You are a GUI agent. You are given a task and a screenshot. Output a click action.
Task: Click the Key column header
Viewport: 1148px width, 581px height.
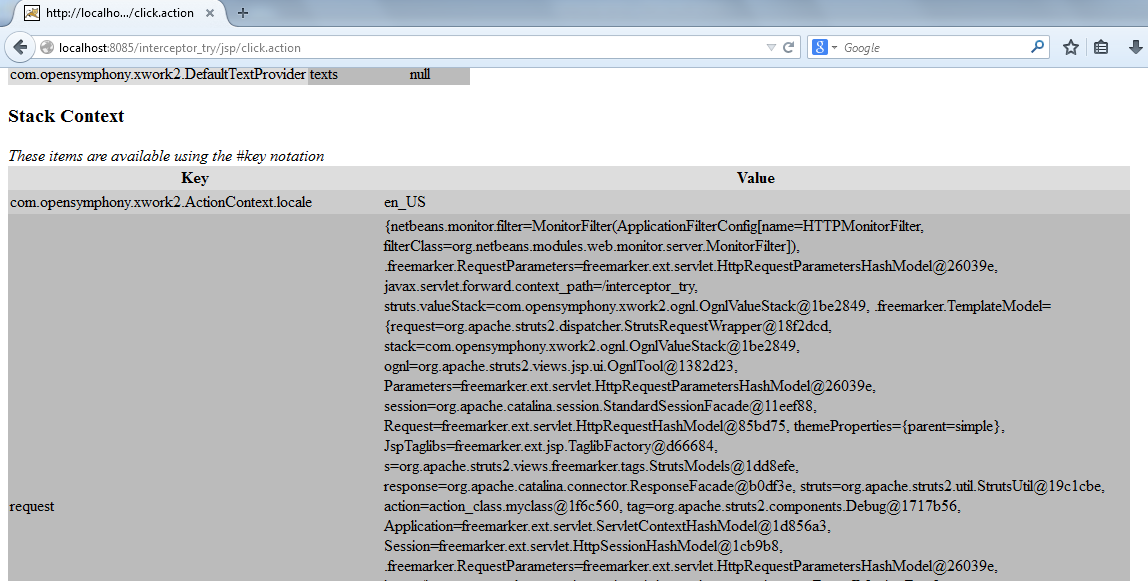194,178
